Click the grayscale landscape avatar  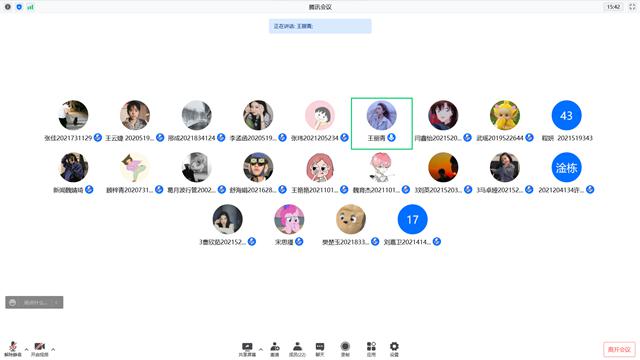197,116
